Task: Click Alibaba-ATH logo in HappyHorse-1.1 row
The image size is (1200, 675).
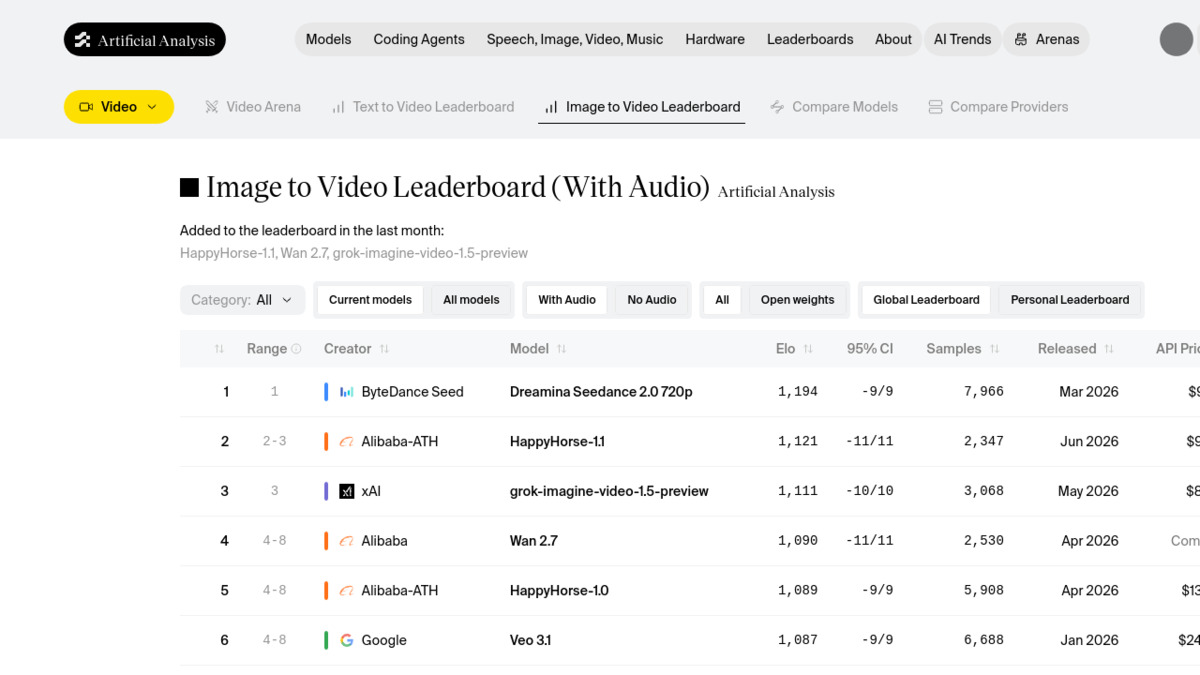Action: pyautogui.click(x=347, y=441)
